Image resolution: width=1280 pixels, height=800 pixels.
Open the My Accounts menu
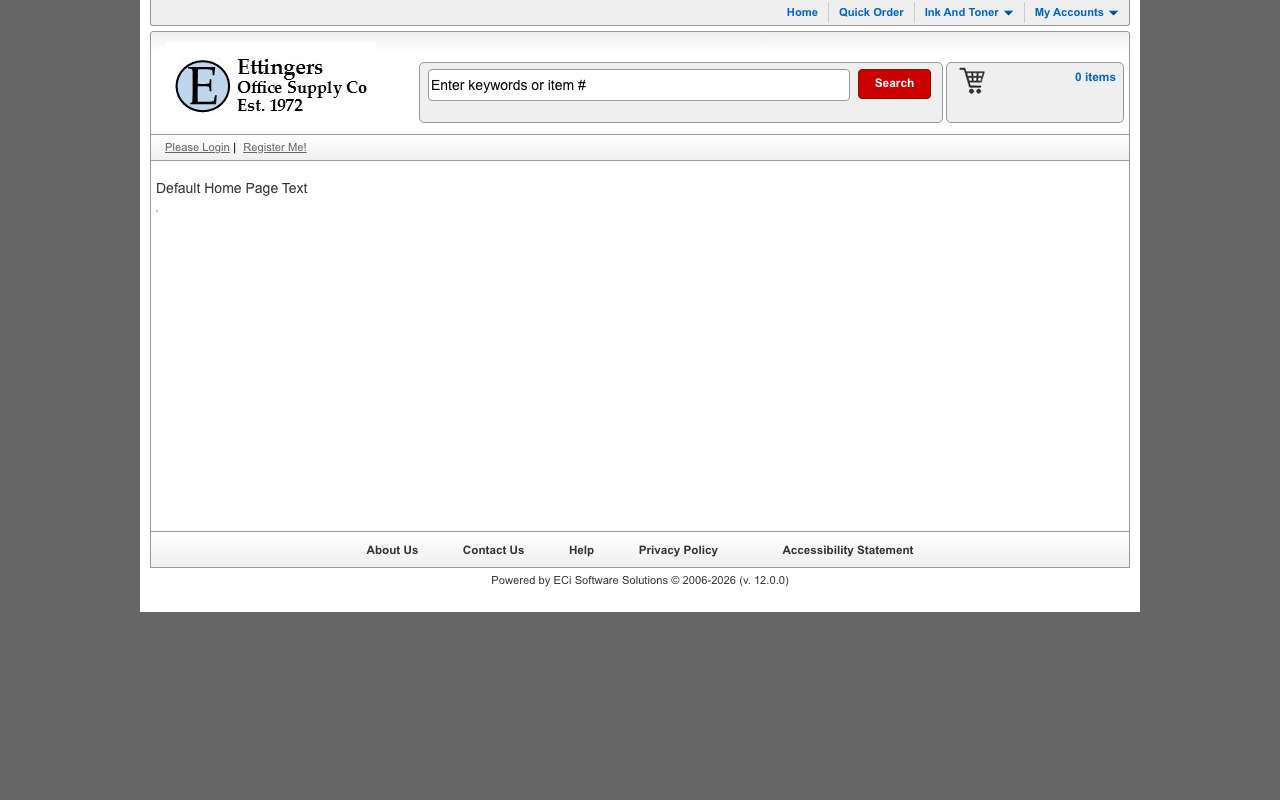point(1069,12)
